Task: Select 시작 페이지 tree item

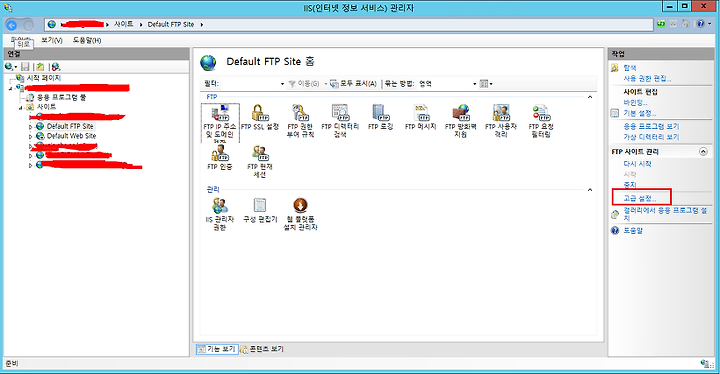Action: click(x=43, y=78)
